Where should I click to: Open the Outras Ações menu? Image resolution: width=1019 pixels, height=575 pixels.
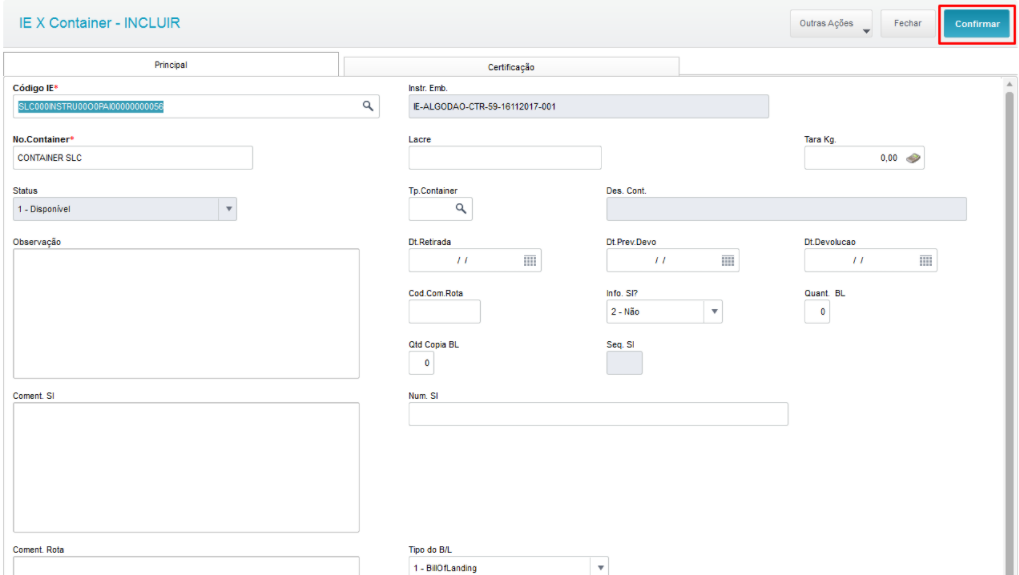[831, 23]
